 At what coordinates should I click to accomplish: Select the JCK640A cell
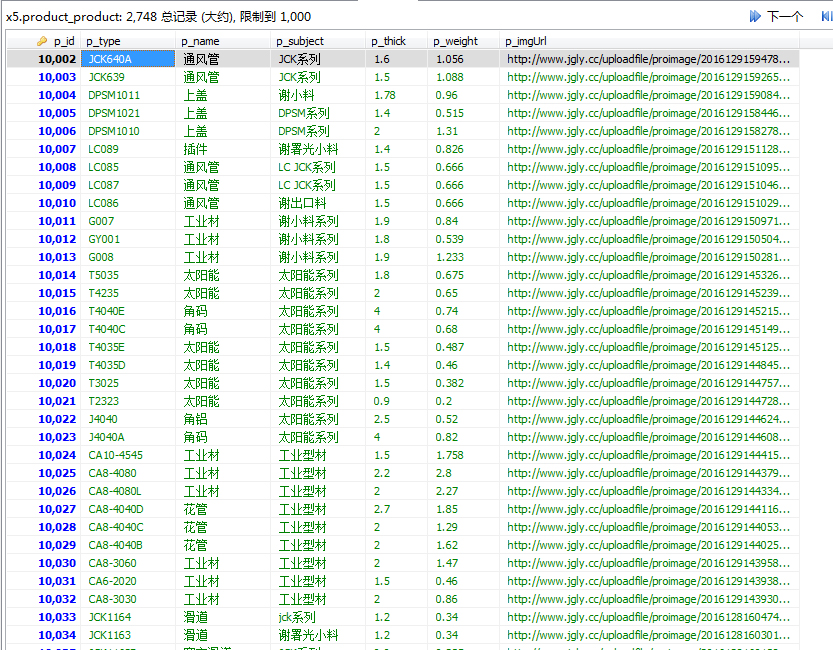128,59
